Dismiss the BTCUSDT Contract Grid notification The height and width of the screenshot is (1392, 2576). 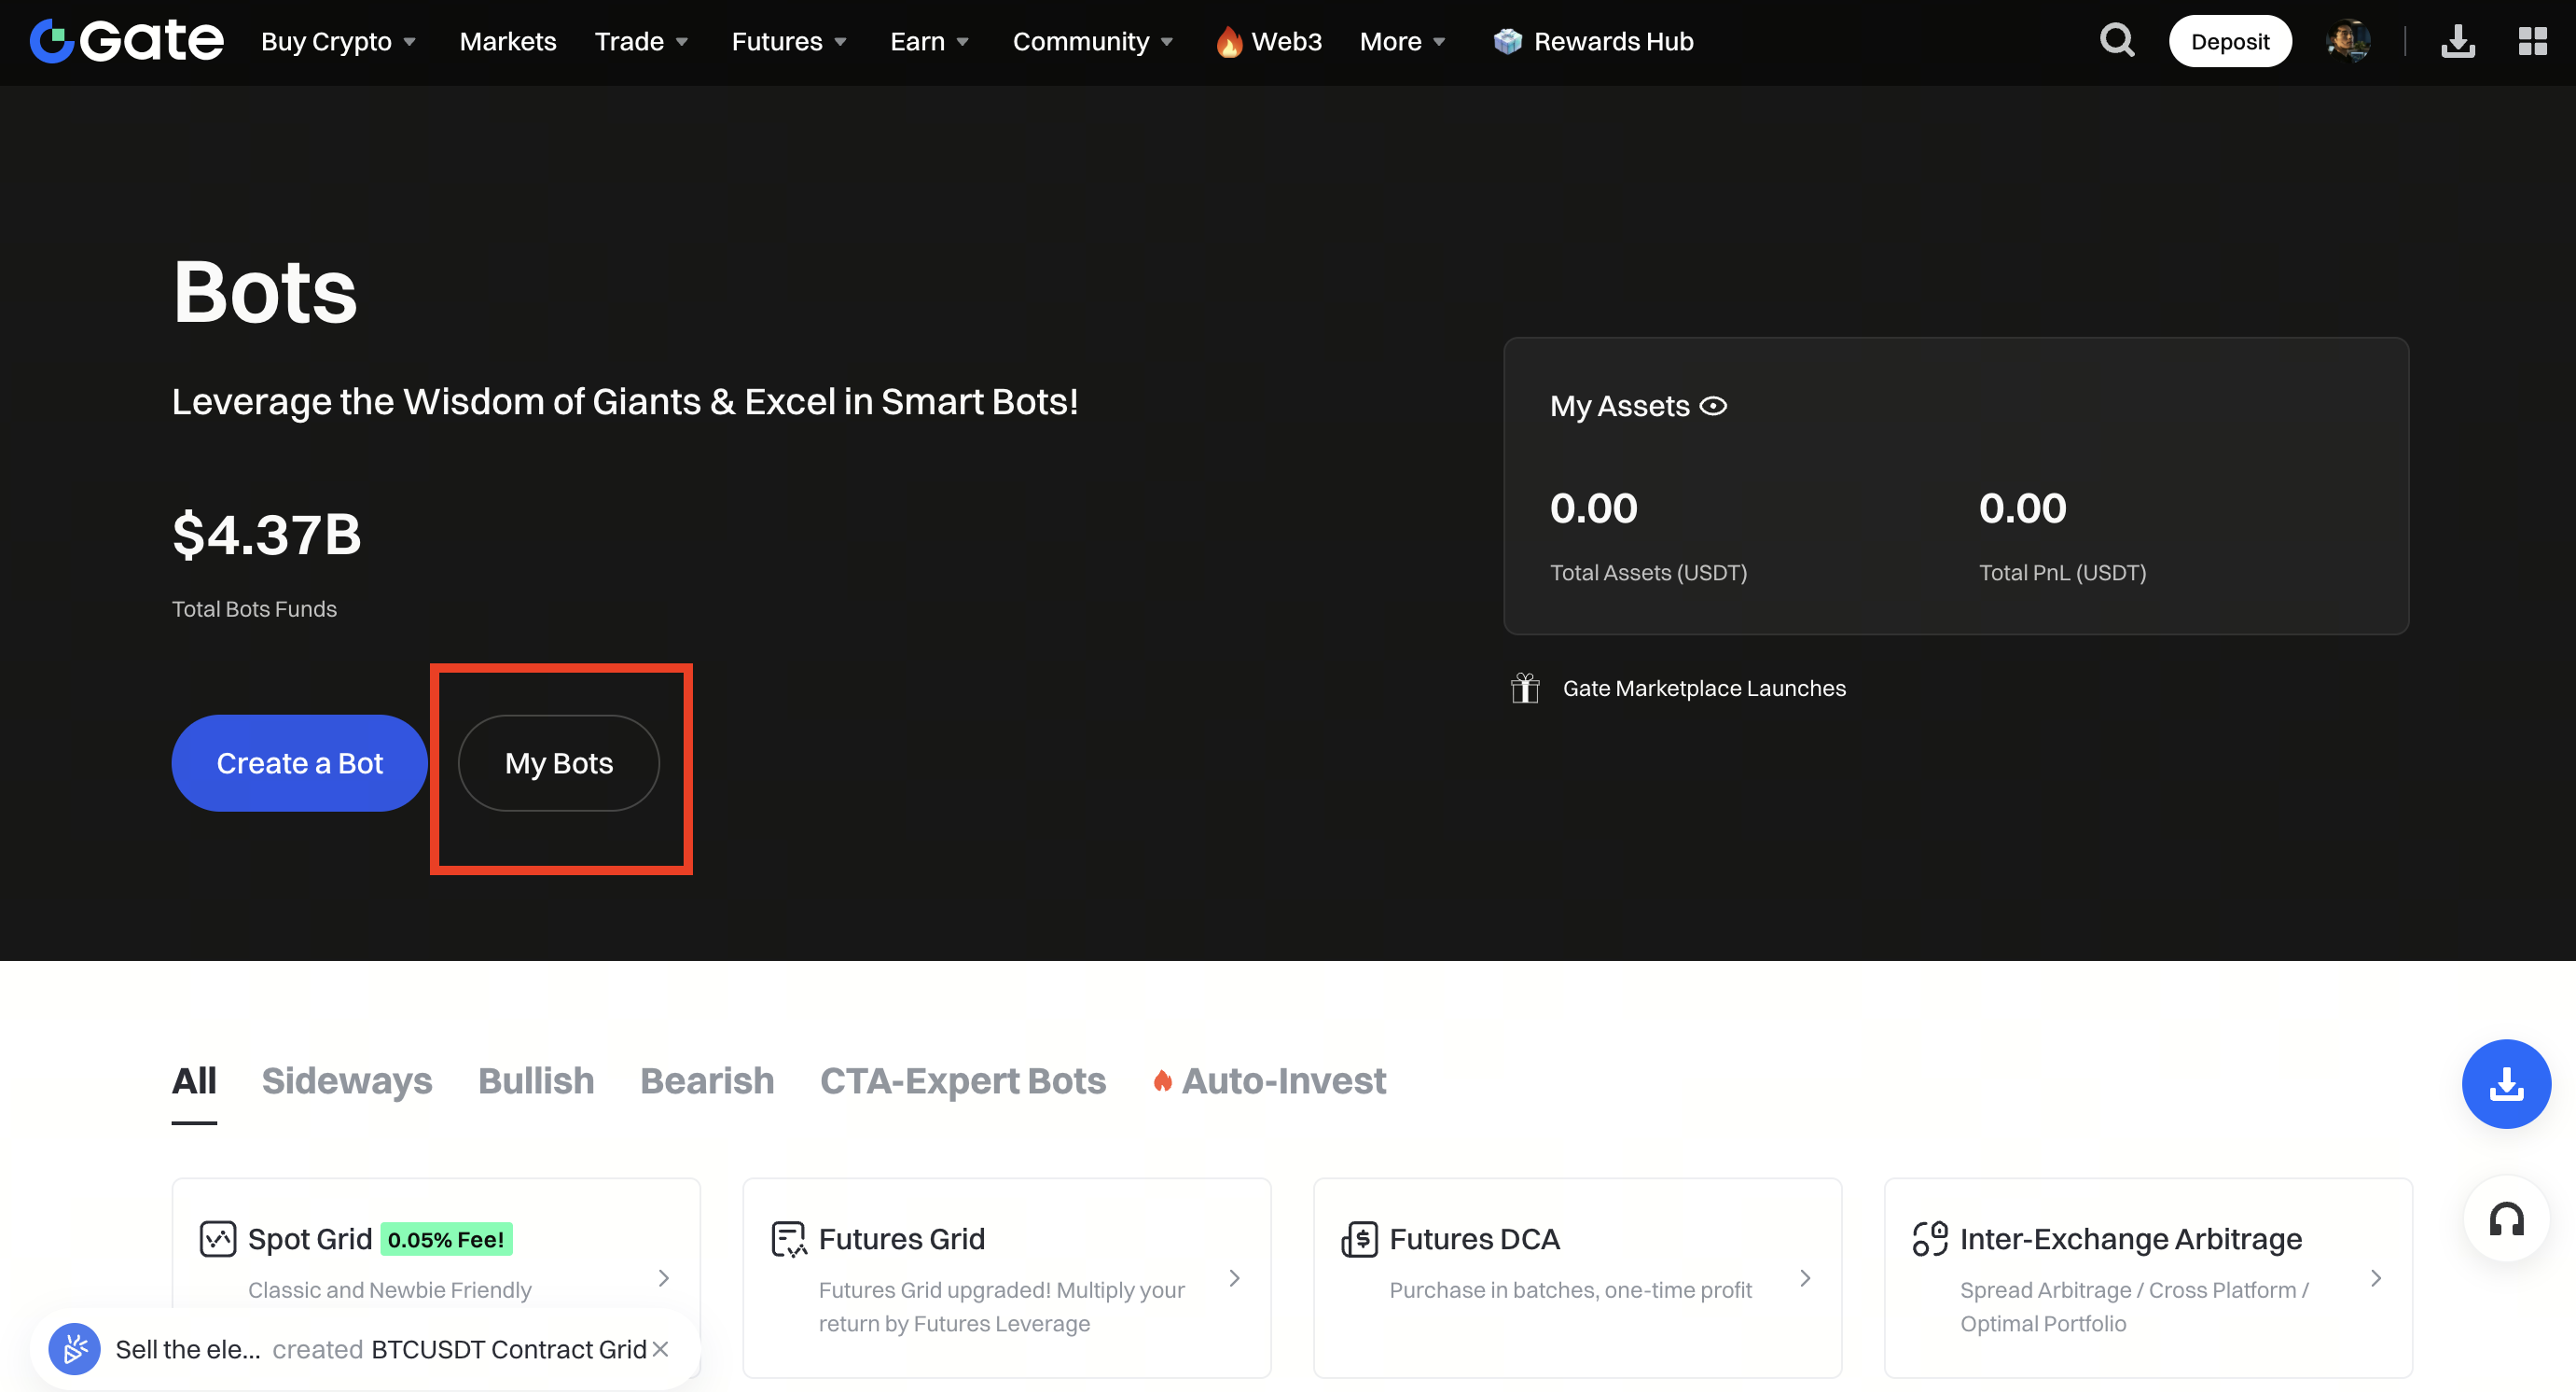pos(660,1349)
